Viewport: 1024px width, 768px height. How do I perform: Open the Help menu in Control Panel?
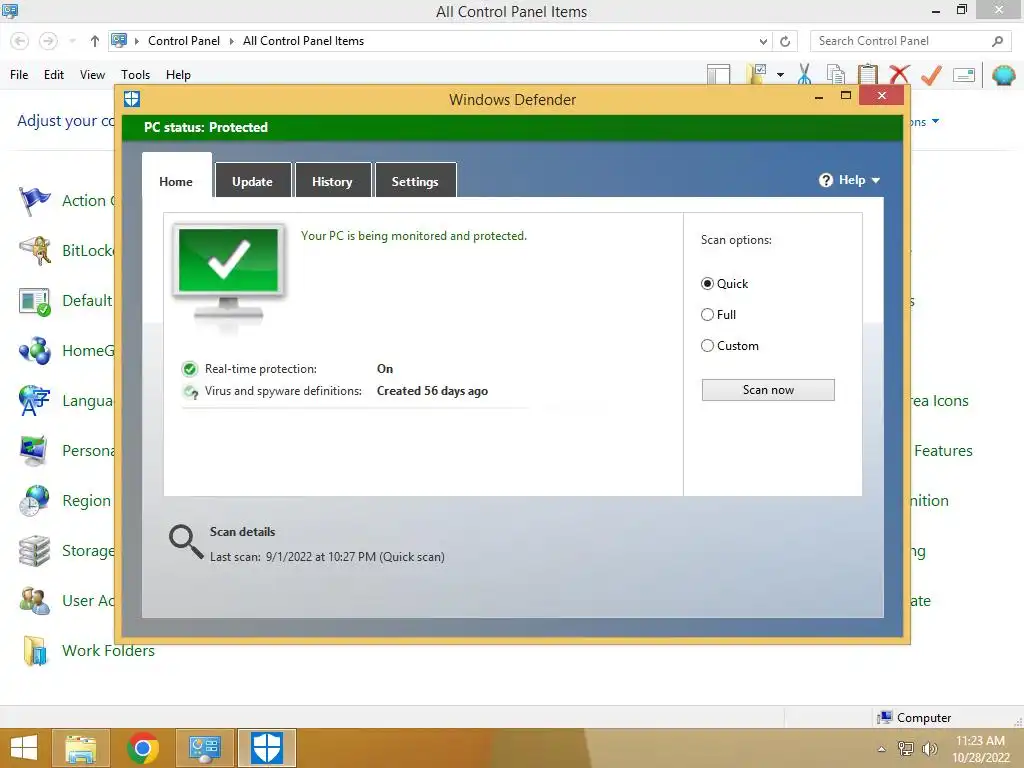tap(178, 75)
